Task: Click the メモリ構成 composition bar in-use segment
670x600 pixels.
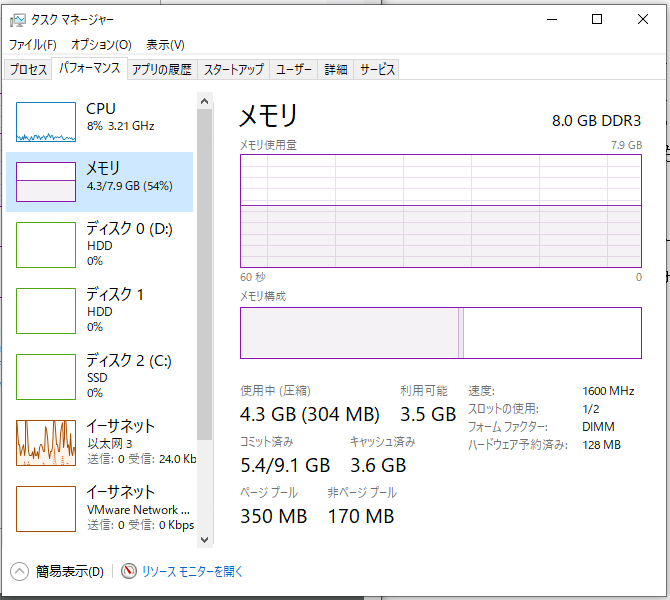Action: point(349,333)
